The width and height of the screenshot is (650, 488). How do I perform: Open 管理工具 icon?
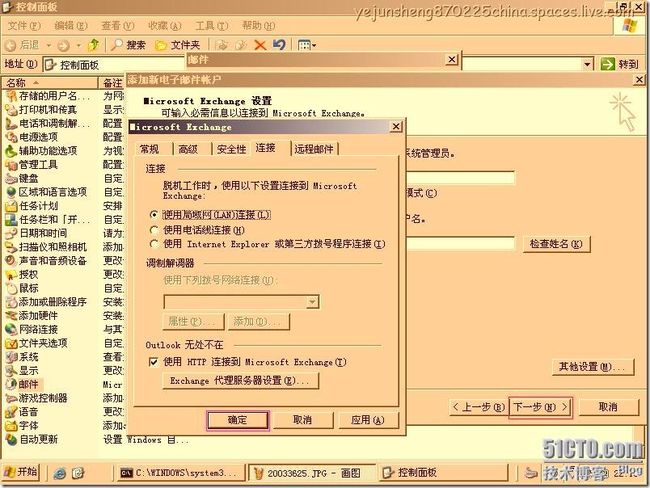(x=11, y=165)
